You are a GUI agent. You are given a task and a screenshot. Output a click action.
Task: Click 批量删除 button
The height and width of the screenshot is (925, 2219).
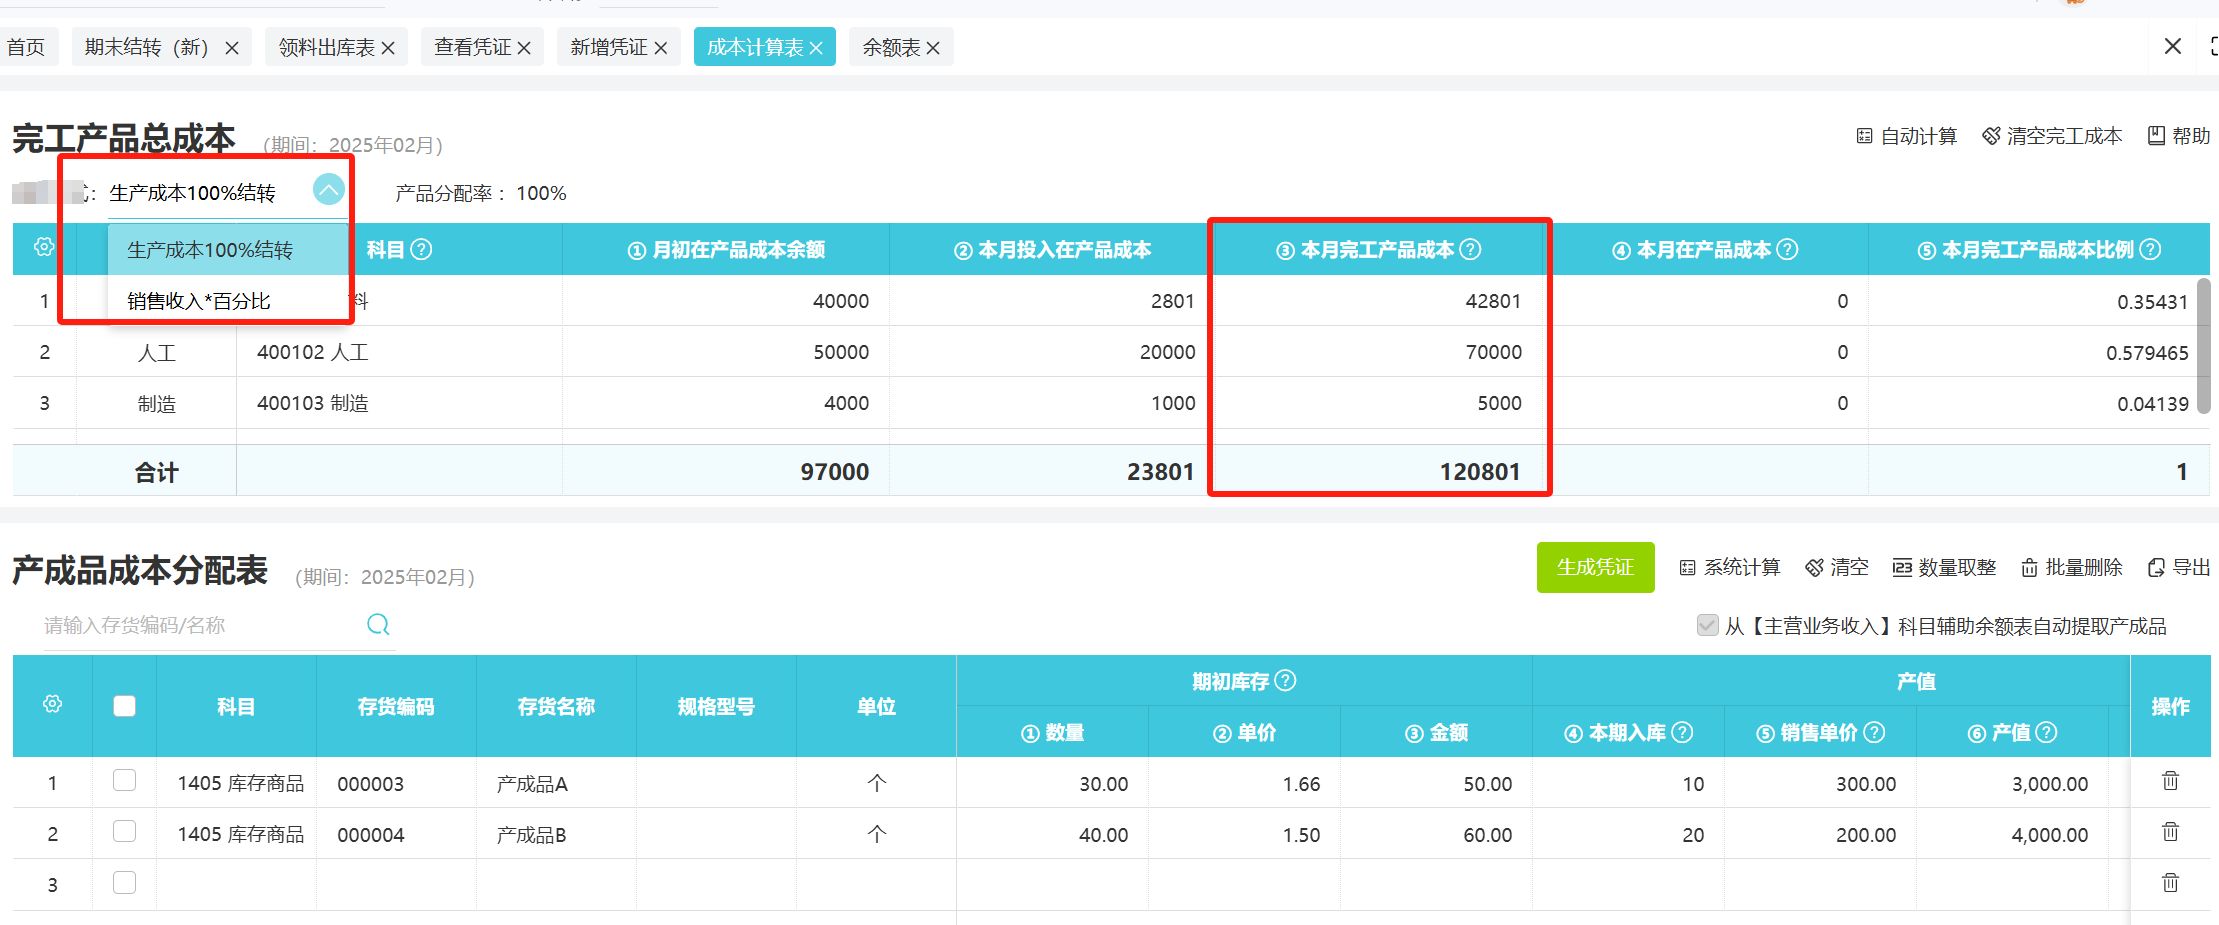pyautogui.click(x=2071, y=568)
